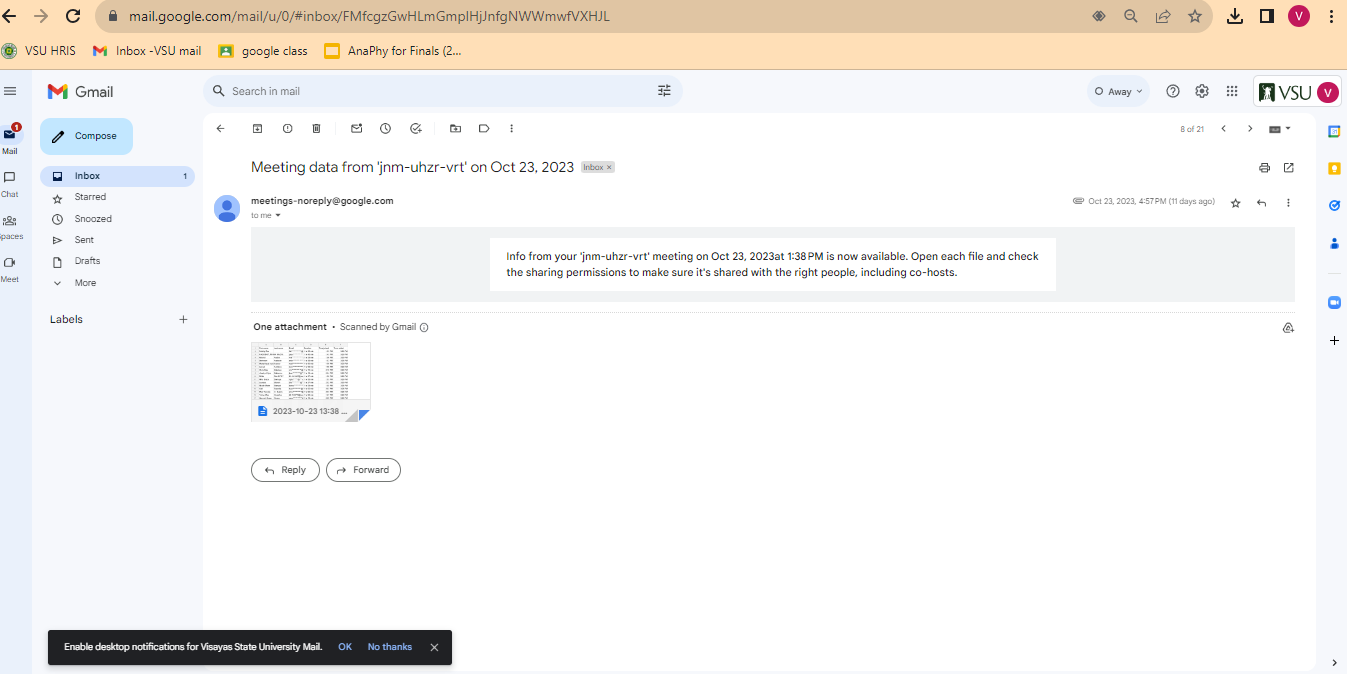Add this email to Tasks
The width and height of the screenshot is (1347, 674).
(416, 129)
